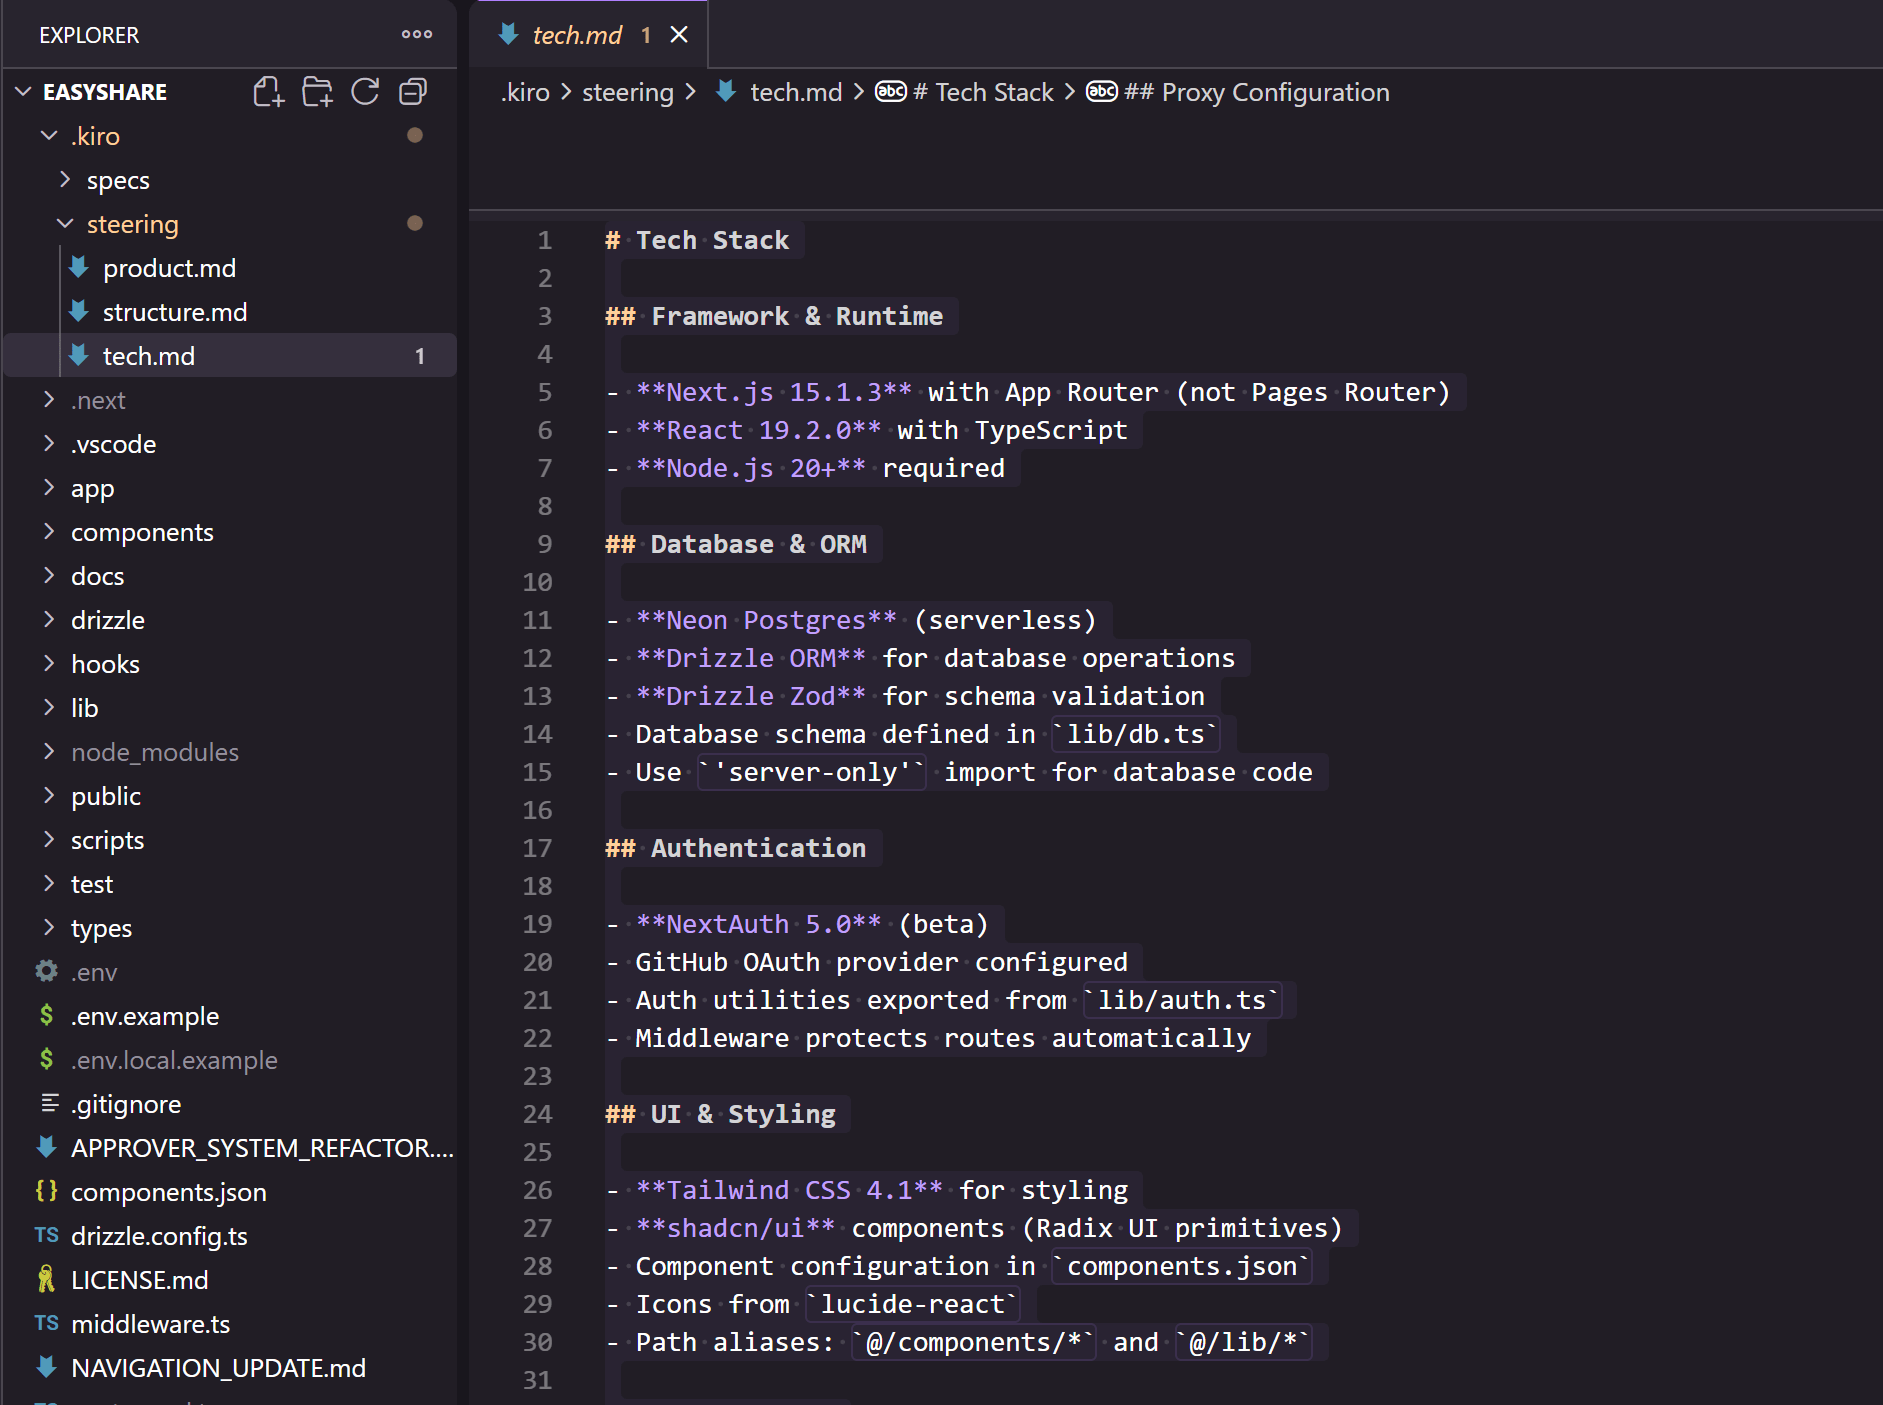Expand the lib folder

[48, 707]
